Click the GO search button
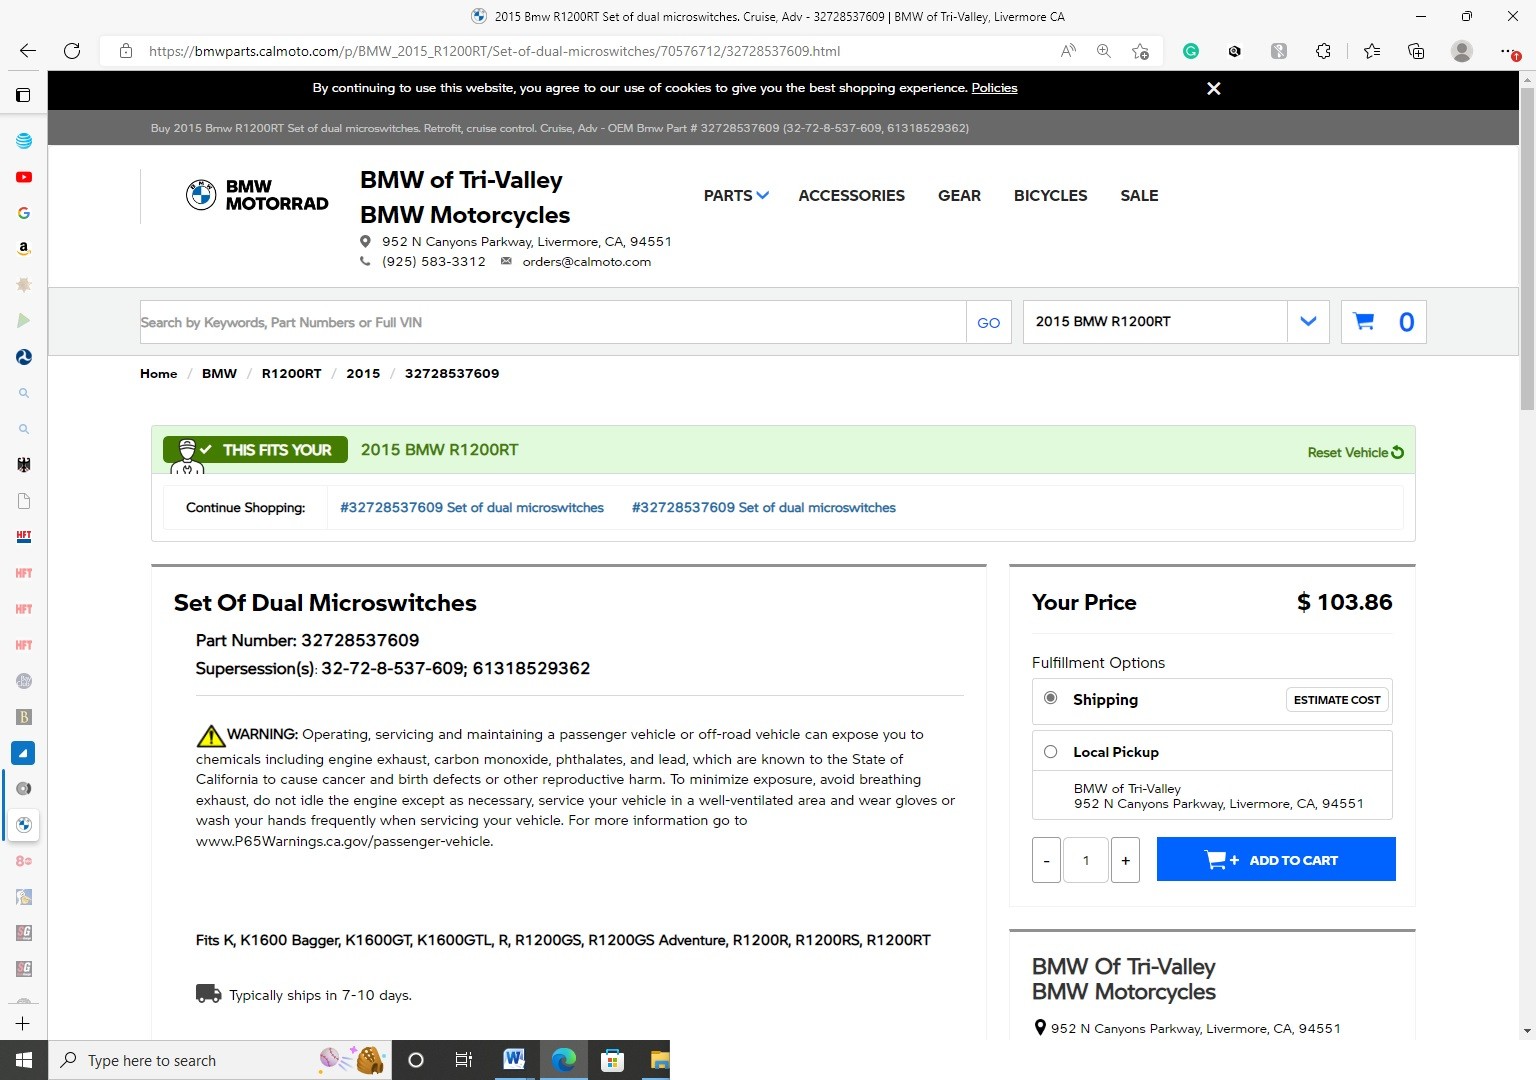Viewport: 1536px width, 1080px height. tap(988, 322)
